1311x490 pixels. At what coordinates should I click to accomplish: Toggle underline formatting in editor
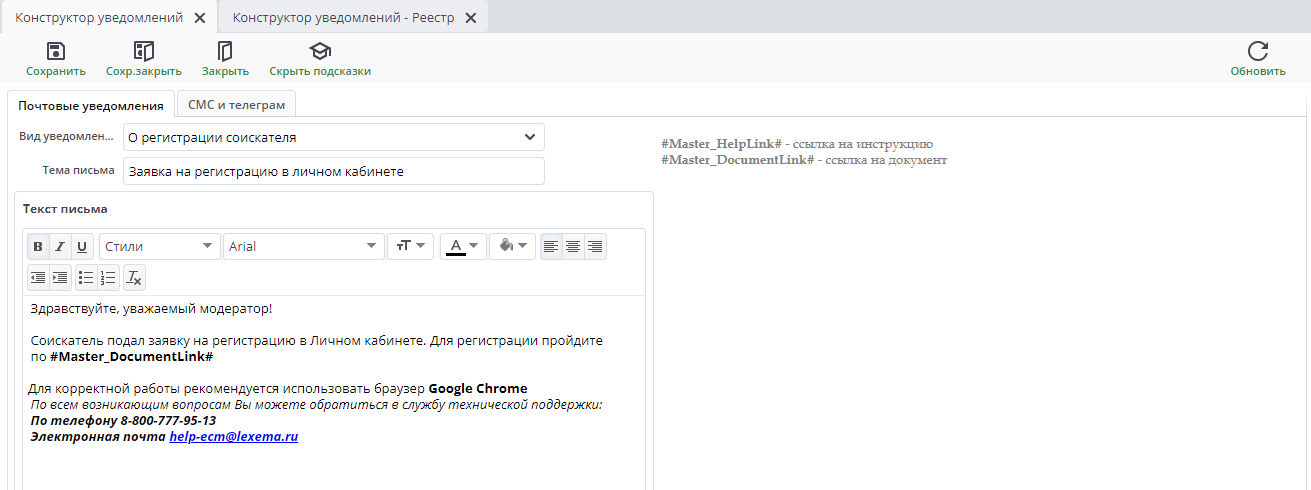pyautogui.click(x=82, y=246)
